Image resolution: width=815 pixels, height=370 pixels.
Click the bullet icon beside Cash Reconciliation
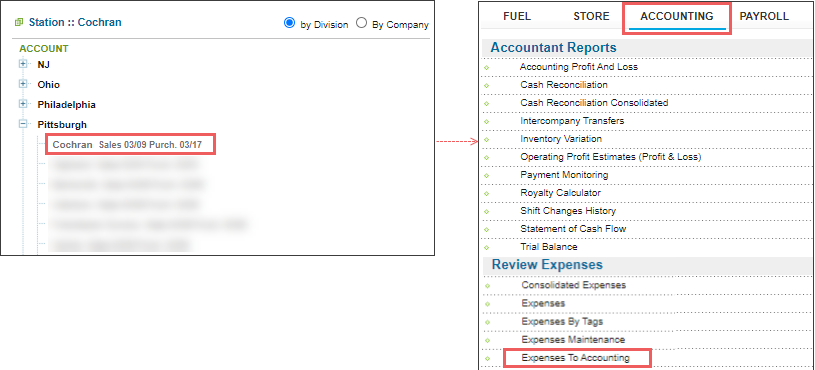click(x=487, y=85)
